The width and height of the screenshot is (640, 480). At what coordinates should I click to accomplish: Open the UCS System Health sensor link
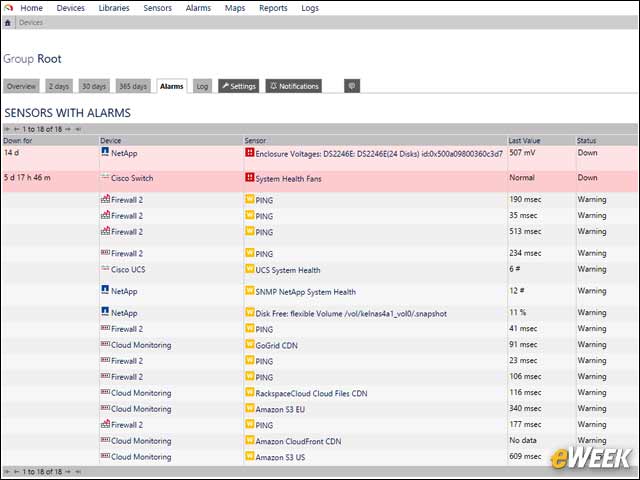point(288,270)
